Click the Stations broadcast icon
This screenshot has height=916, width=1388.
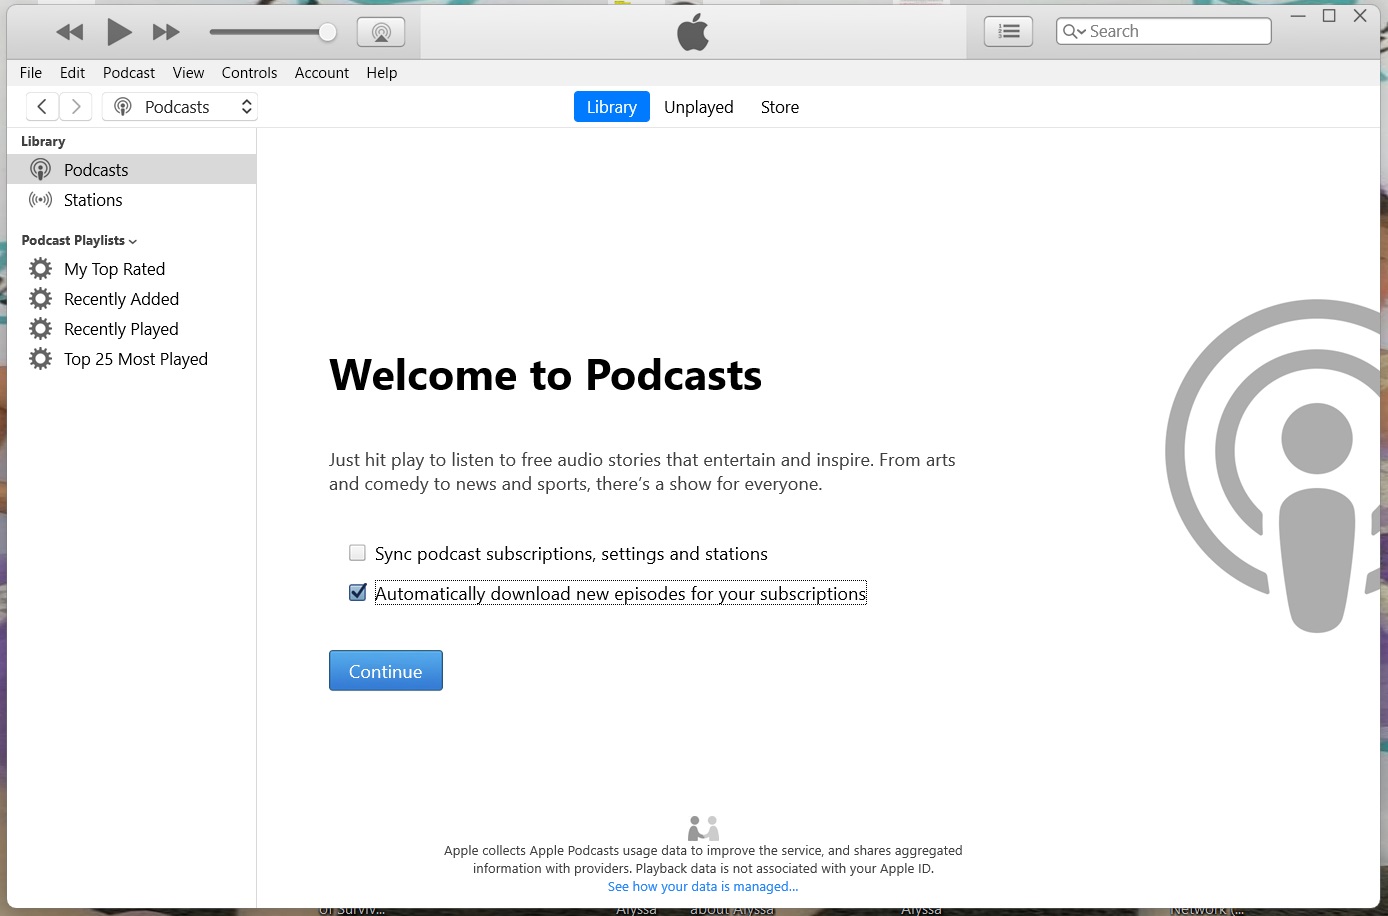click(x=40, y=200)
